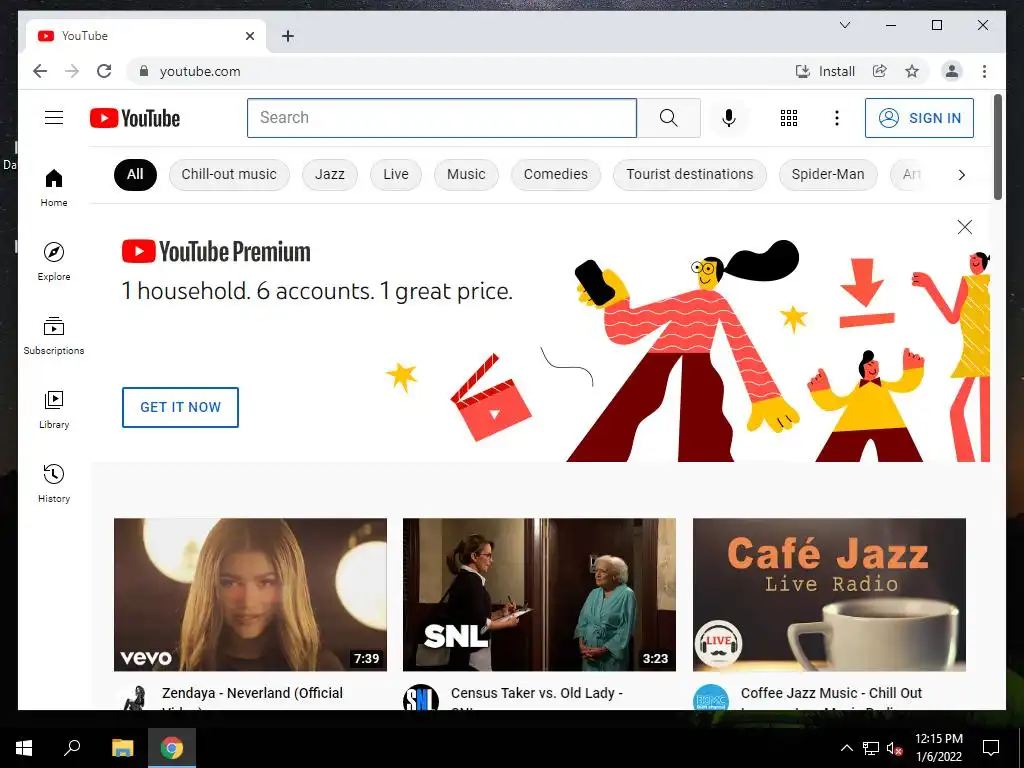Click Coffee Jazz Music video title
The image size is (1024, 768).
(x=831, y=697)
